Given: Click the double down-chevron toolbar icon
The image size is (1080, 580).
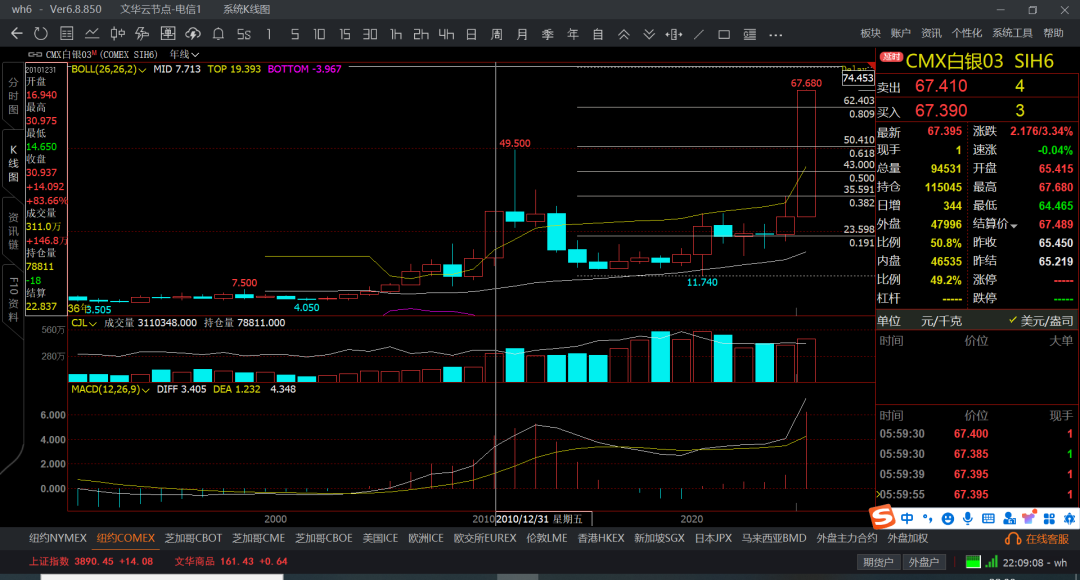Looking at the screenshot, I should tap(649, 34).
